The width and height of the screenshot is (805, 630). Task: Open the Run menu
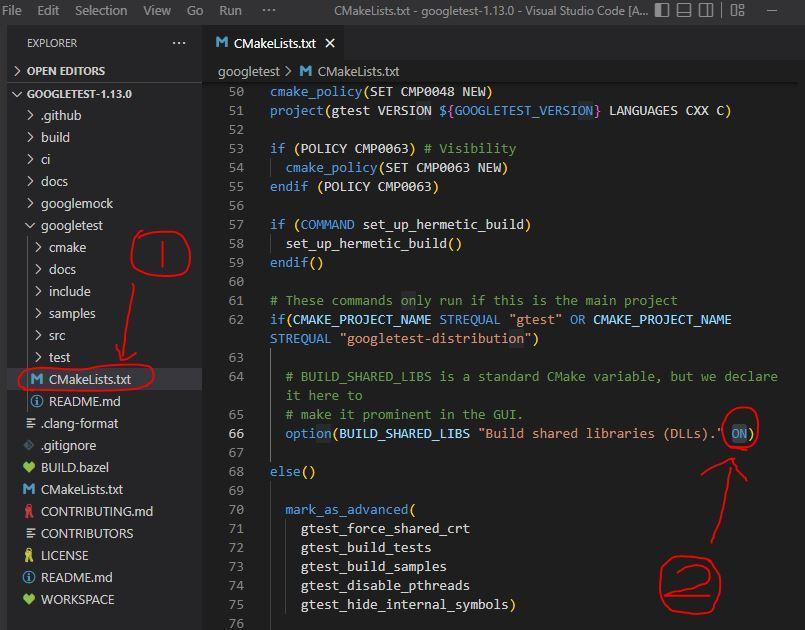(230, 10)
